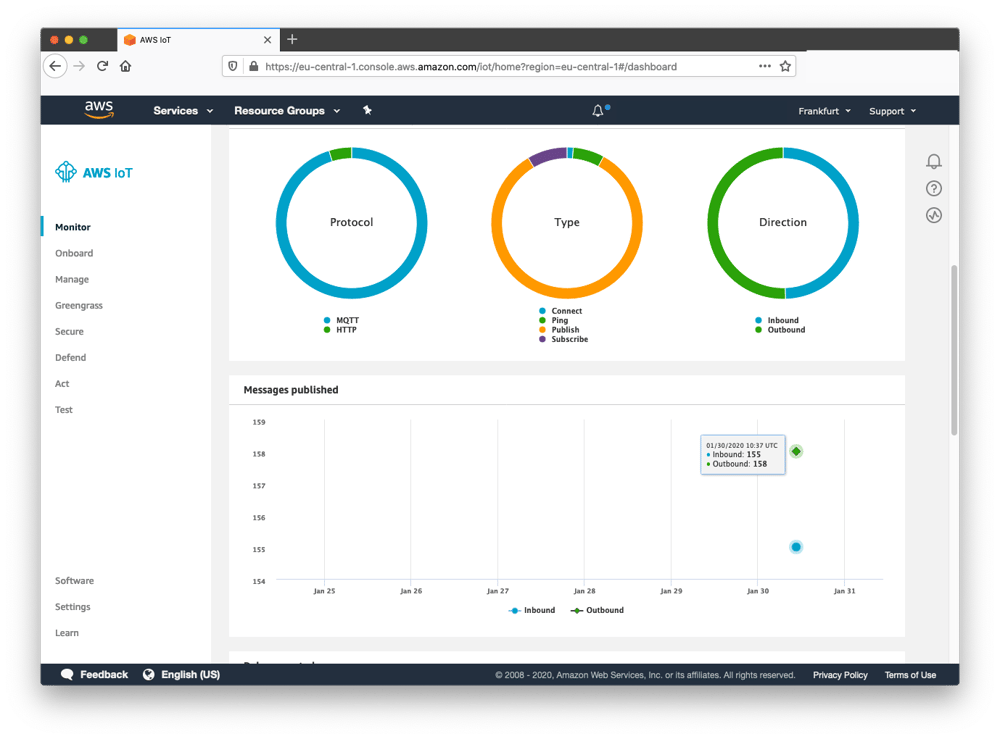Open the Defend sidebar section
The image size is (1000, 739).
(71, 358)
